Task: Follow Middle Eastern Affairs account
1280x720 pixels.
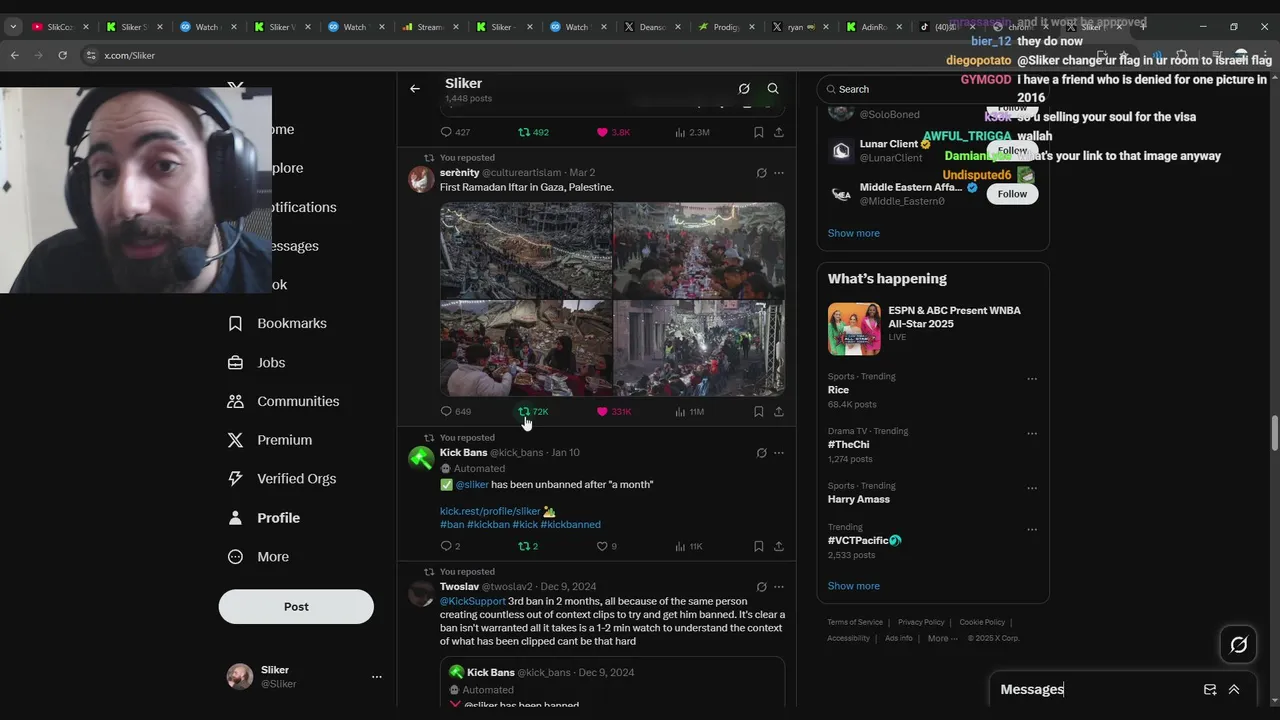Action: (1012, 194)
